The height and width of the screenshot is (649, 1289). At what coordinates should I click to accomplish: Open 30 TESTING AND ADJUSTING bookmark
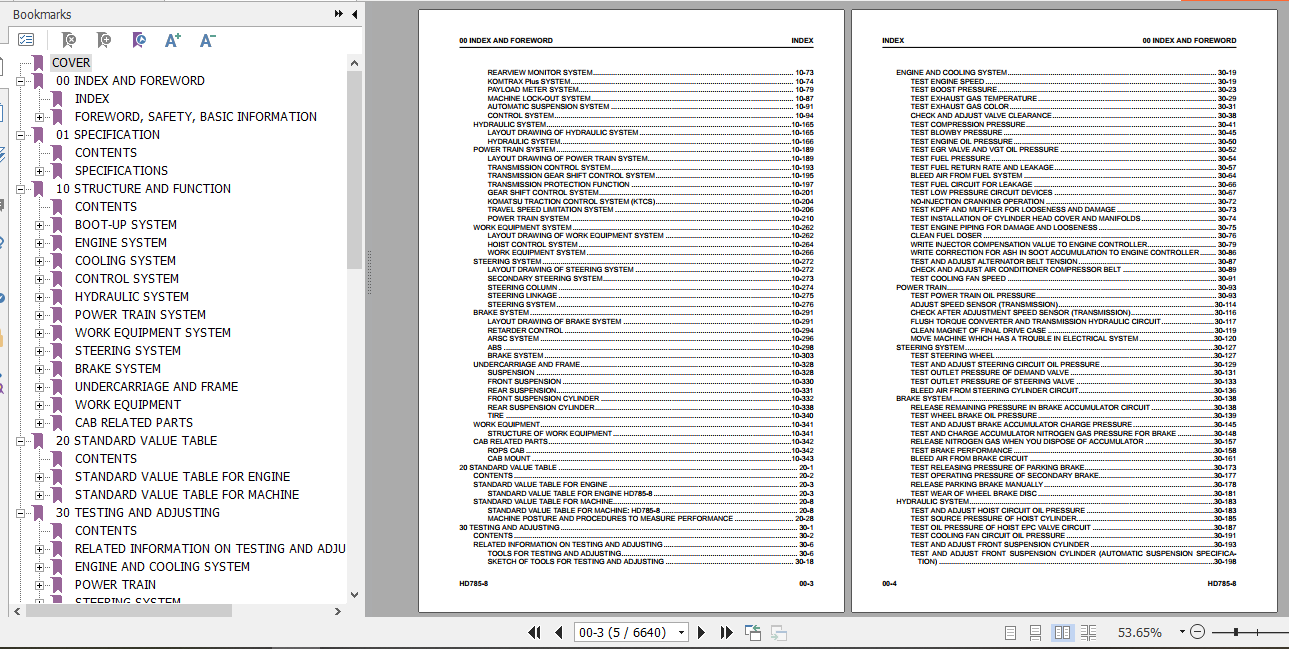[x=137, y=513]
